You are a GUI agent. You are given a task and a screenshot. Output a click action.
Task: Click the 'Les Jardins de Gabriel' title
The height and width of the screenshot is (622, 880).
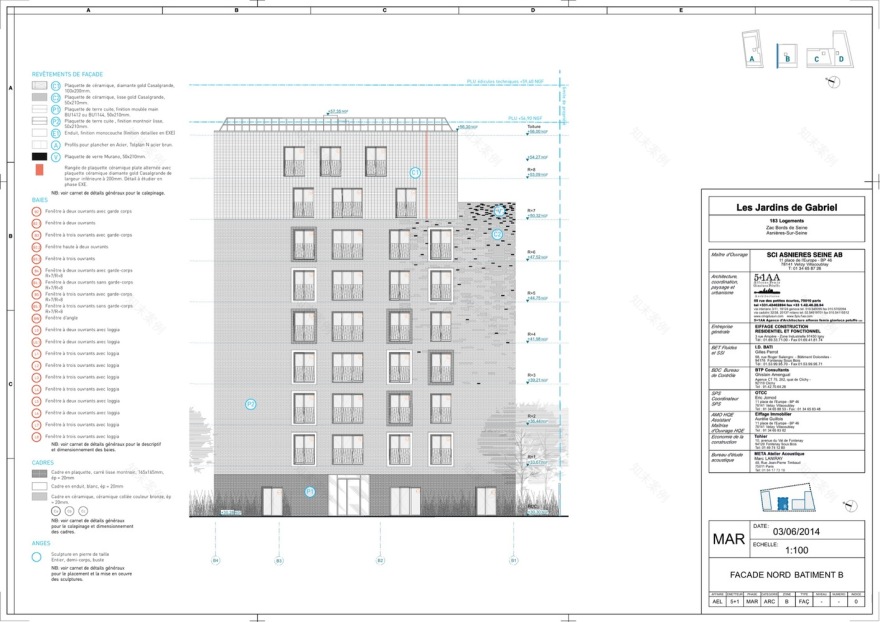click(786, 208)
